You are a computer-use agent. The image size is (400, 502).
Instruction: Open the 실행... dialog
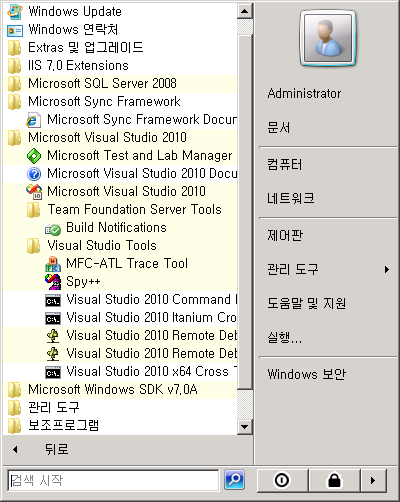click(x=285, y=338)
